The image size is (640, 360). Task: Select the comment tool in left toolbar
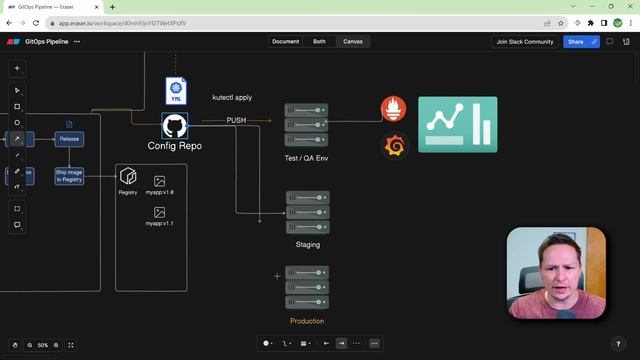point(17,225)
